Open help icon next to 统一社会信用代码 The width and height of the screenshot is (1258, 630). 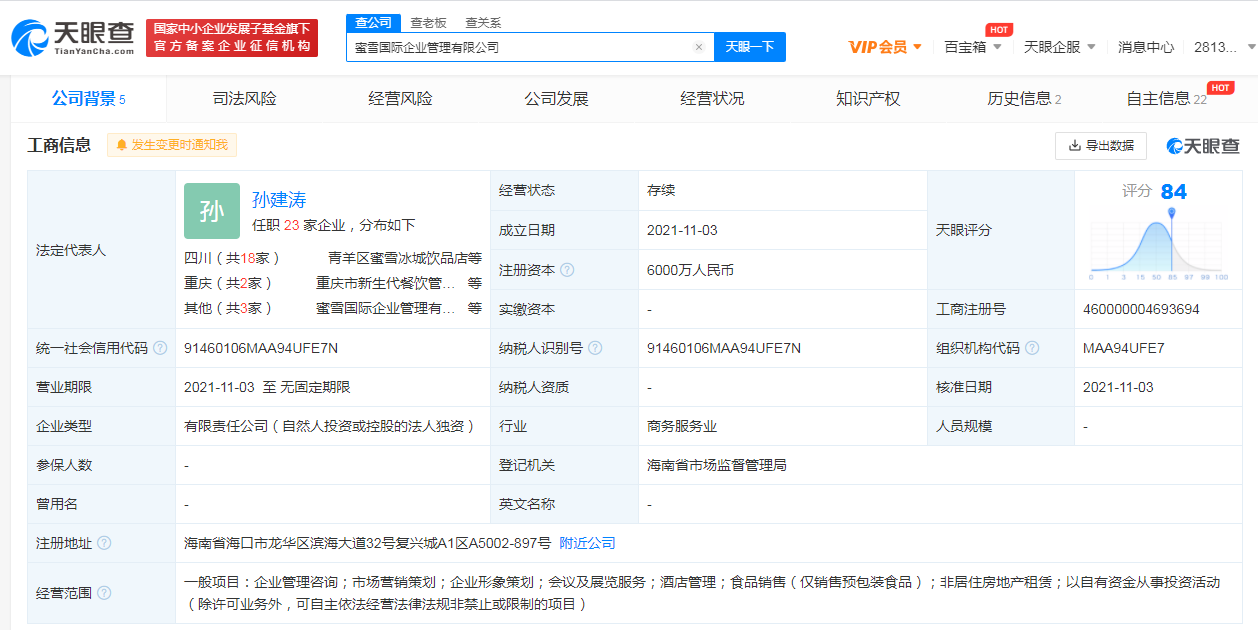pos(160,348)
